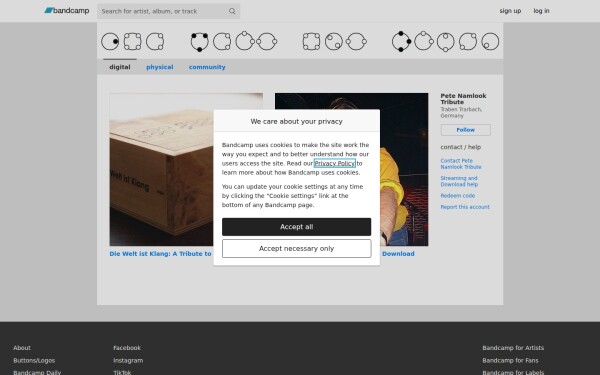Open Bandcamp for Fans footer link
The image size is (600, 375).
(510, 360)
